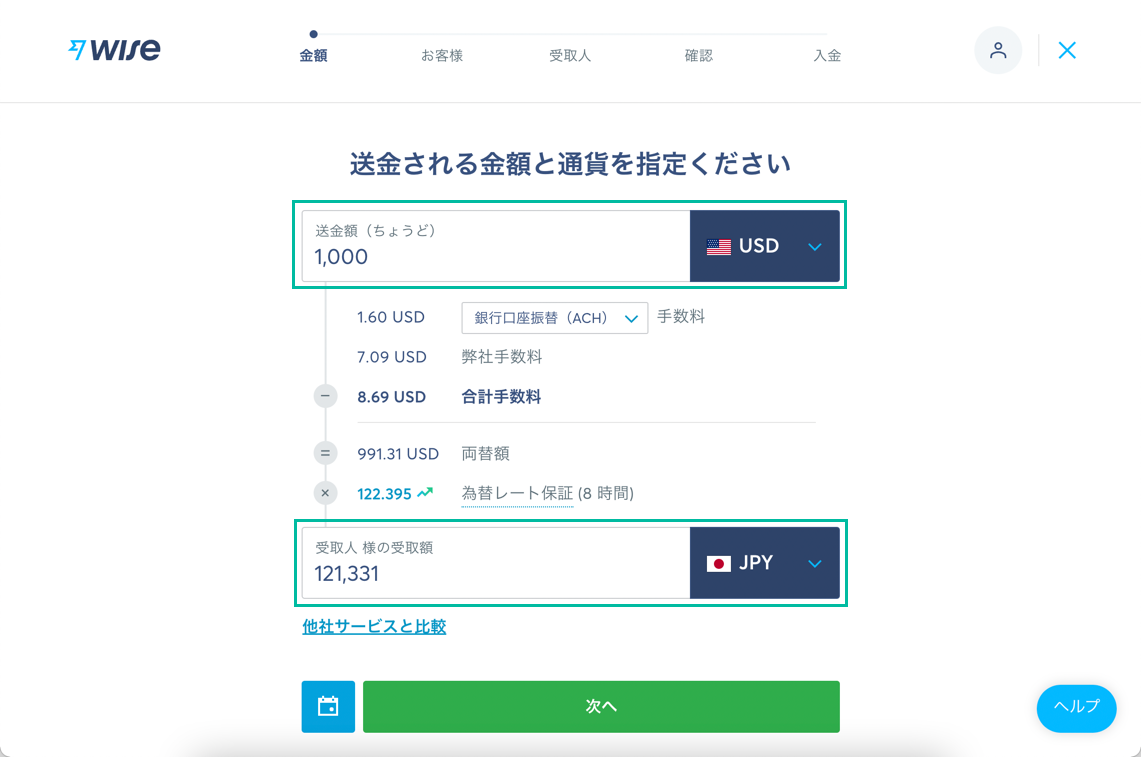Go to the 受取人 step
Screen dimensions: 1141x757
(570, 56)
